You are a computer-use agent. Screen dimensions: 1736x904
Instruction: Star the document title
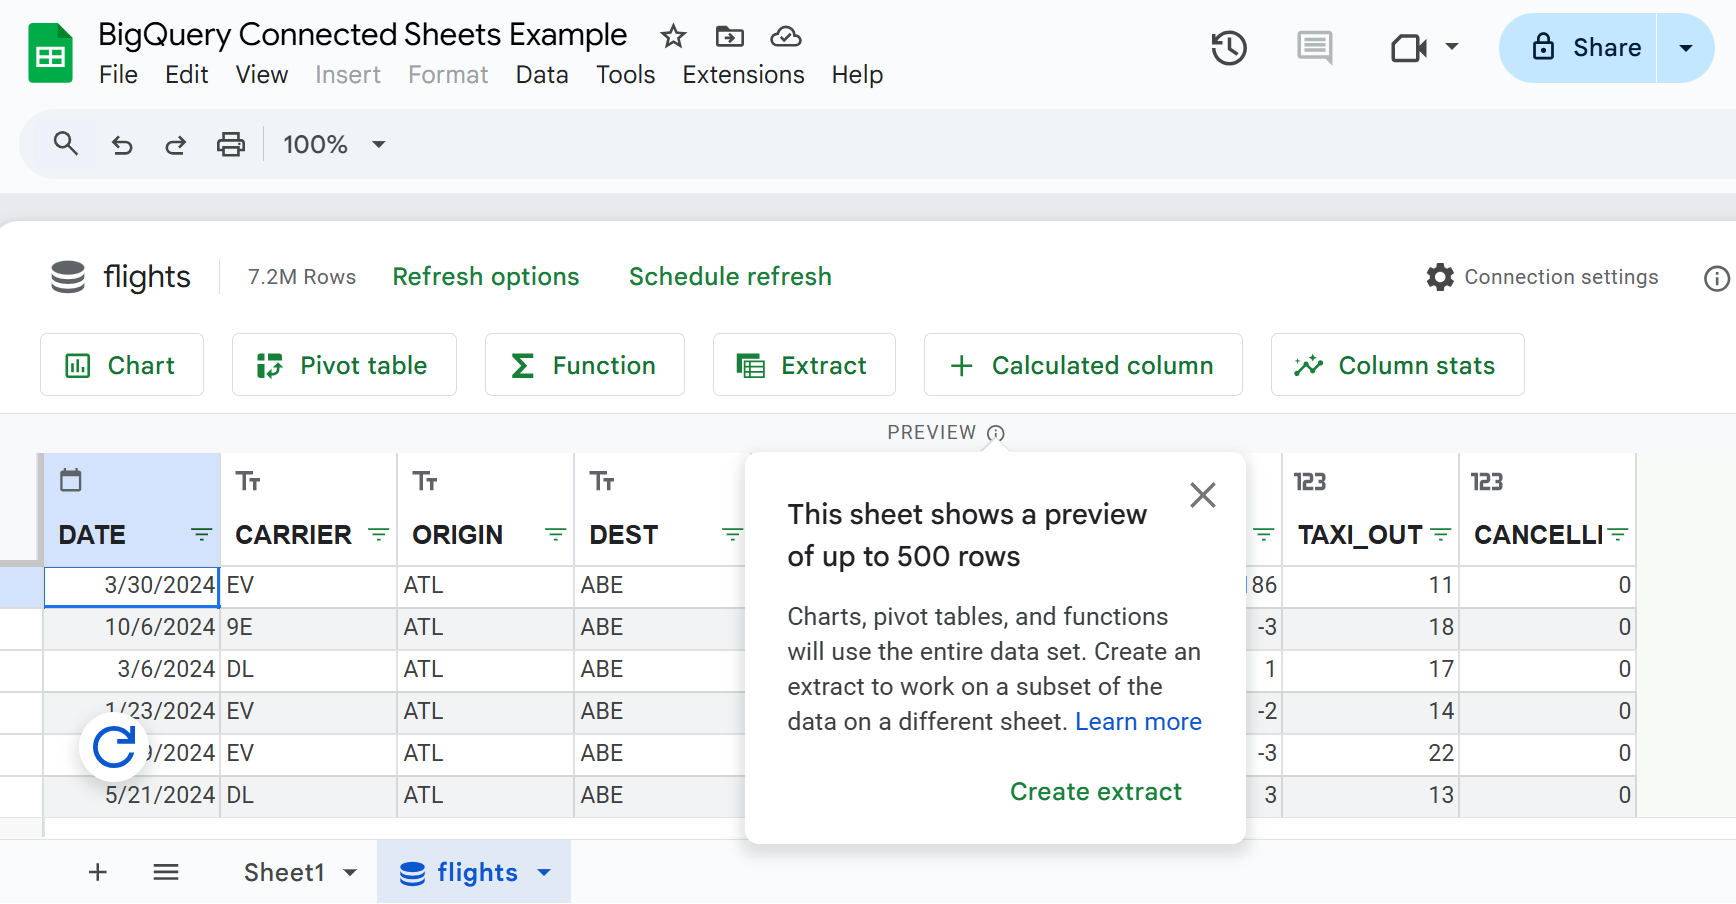(x=673, y=37)
